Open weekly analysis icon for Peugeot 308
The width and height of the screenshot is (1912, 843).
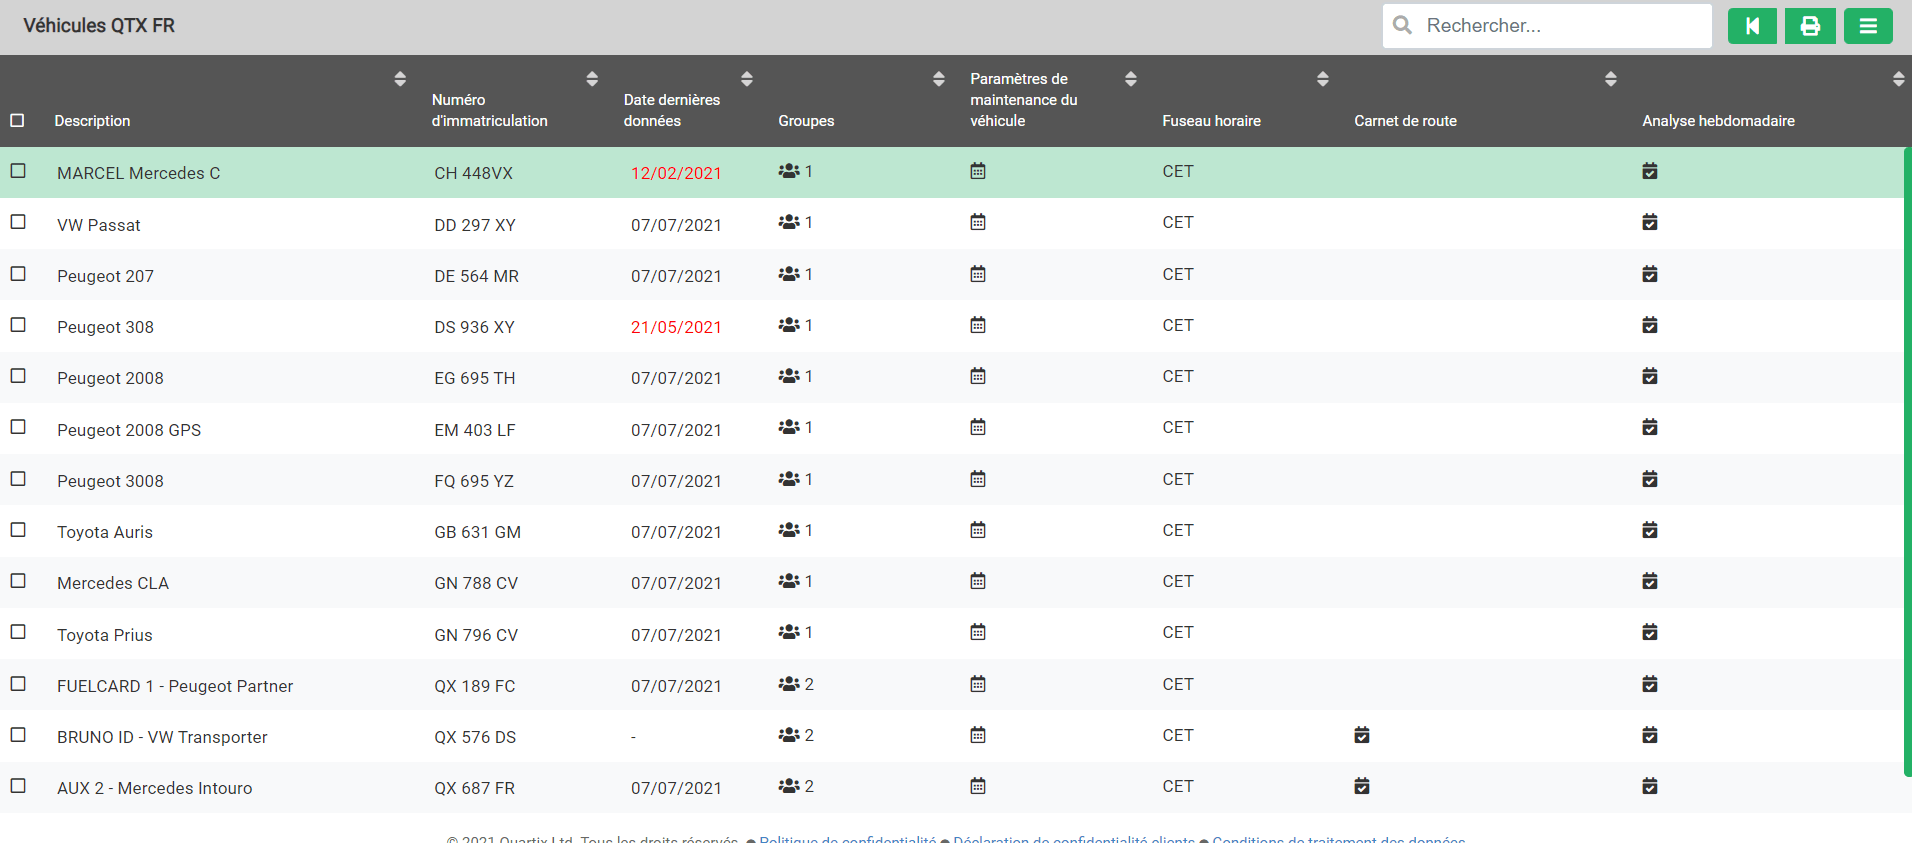1650,325
